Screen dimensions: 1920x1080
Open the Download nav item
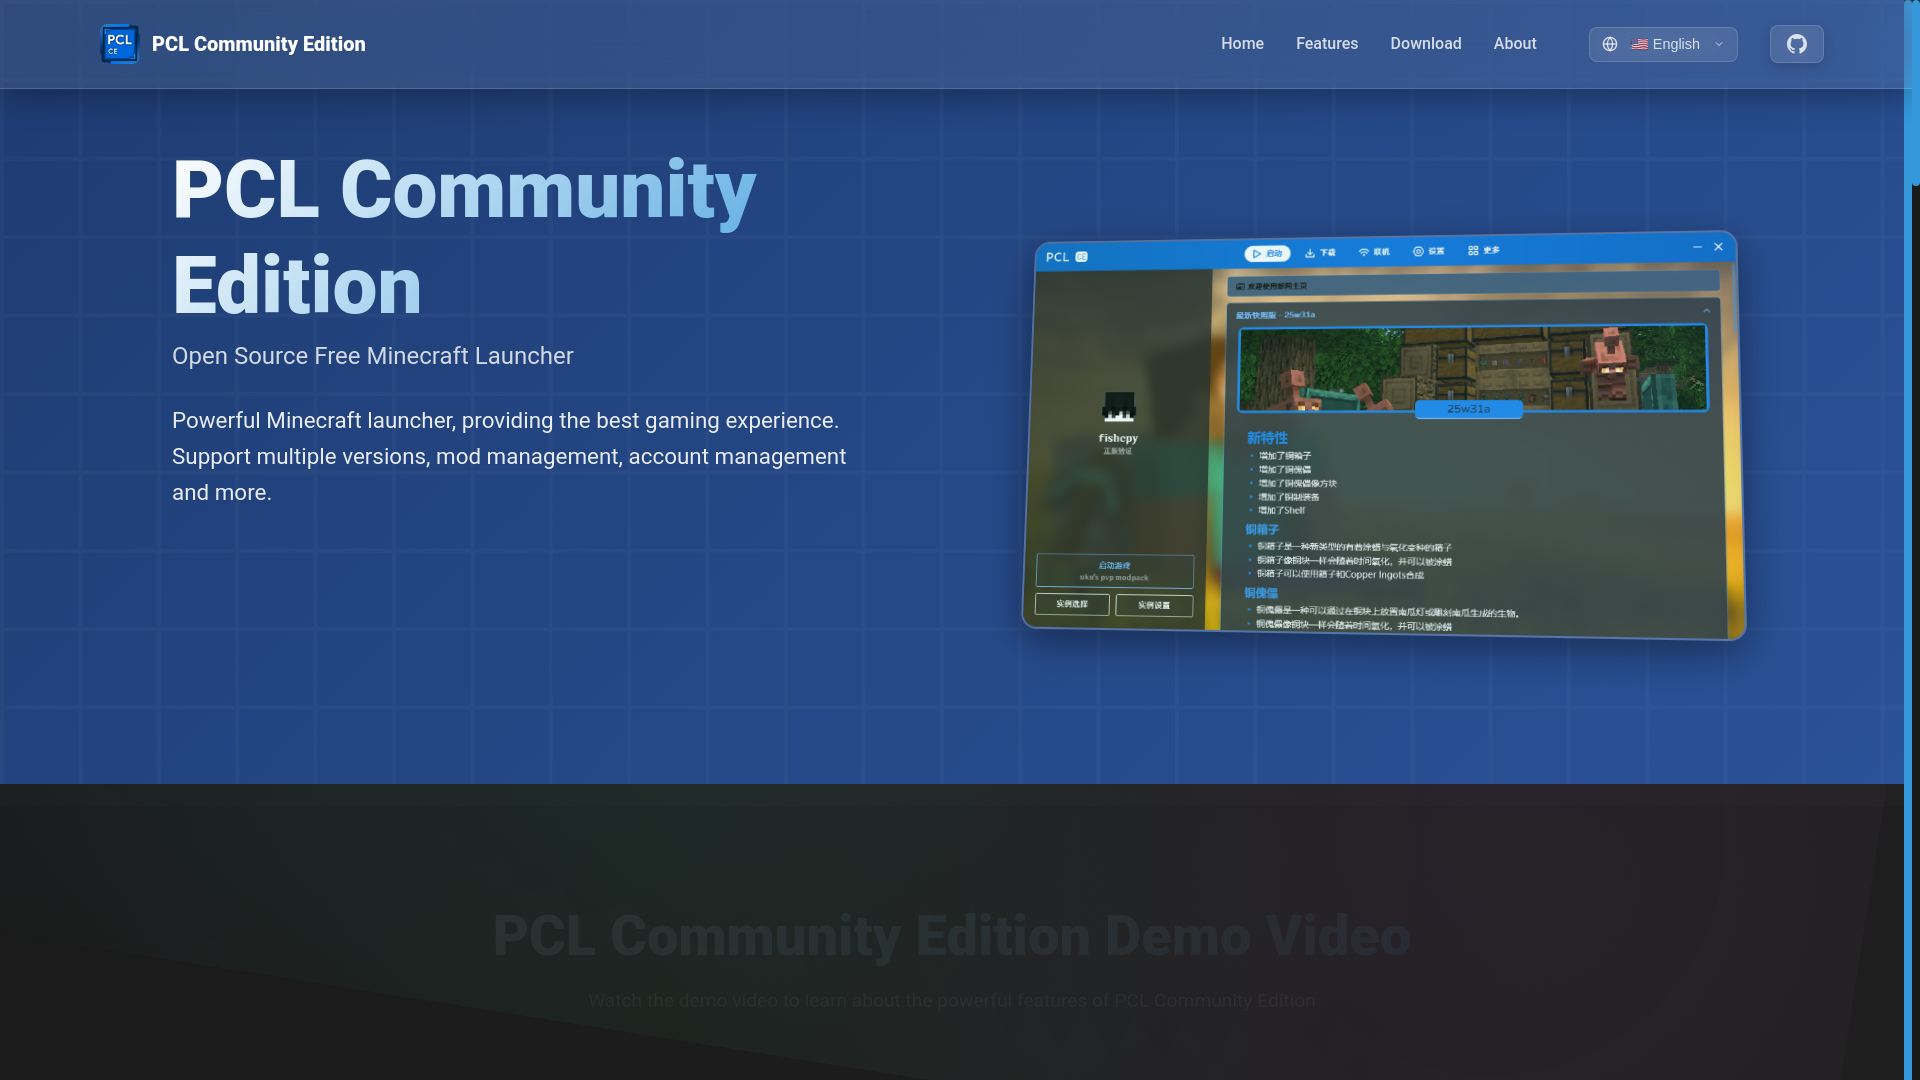click(x=1426, y=44)
